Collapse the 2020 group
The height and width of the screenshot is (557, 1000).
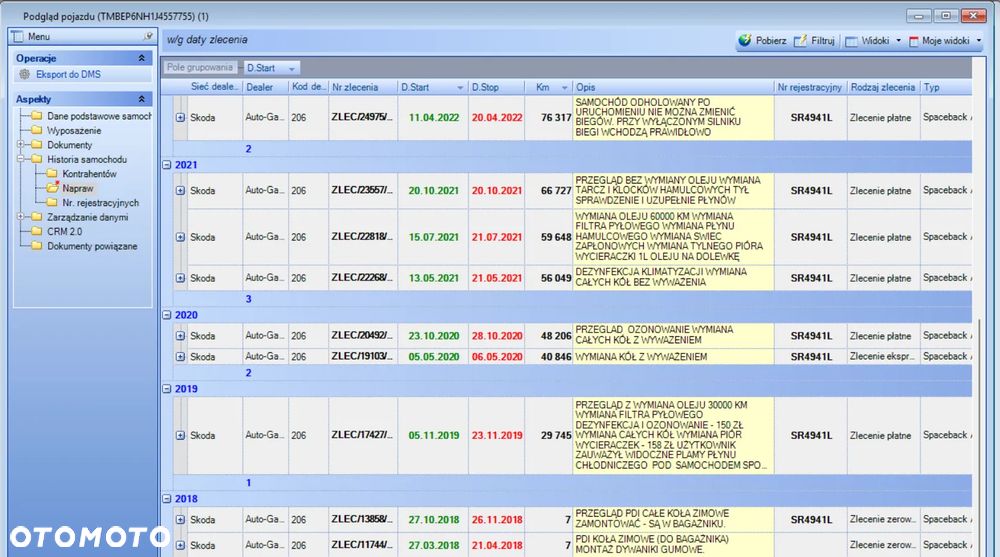pos(166,315)
